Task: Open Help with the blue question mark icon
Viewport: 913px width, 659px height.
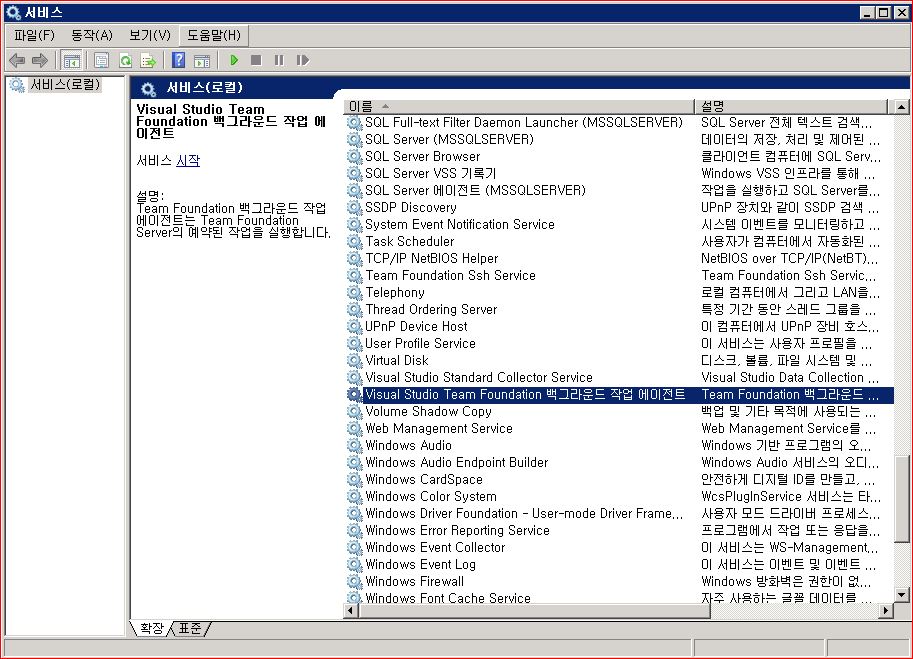Action: pyautogui.click(x=178, y=60)
